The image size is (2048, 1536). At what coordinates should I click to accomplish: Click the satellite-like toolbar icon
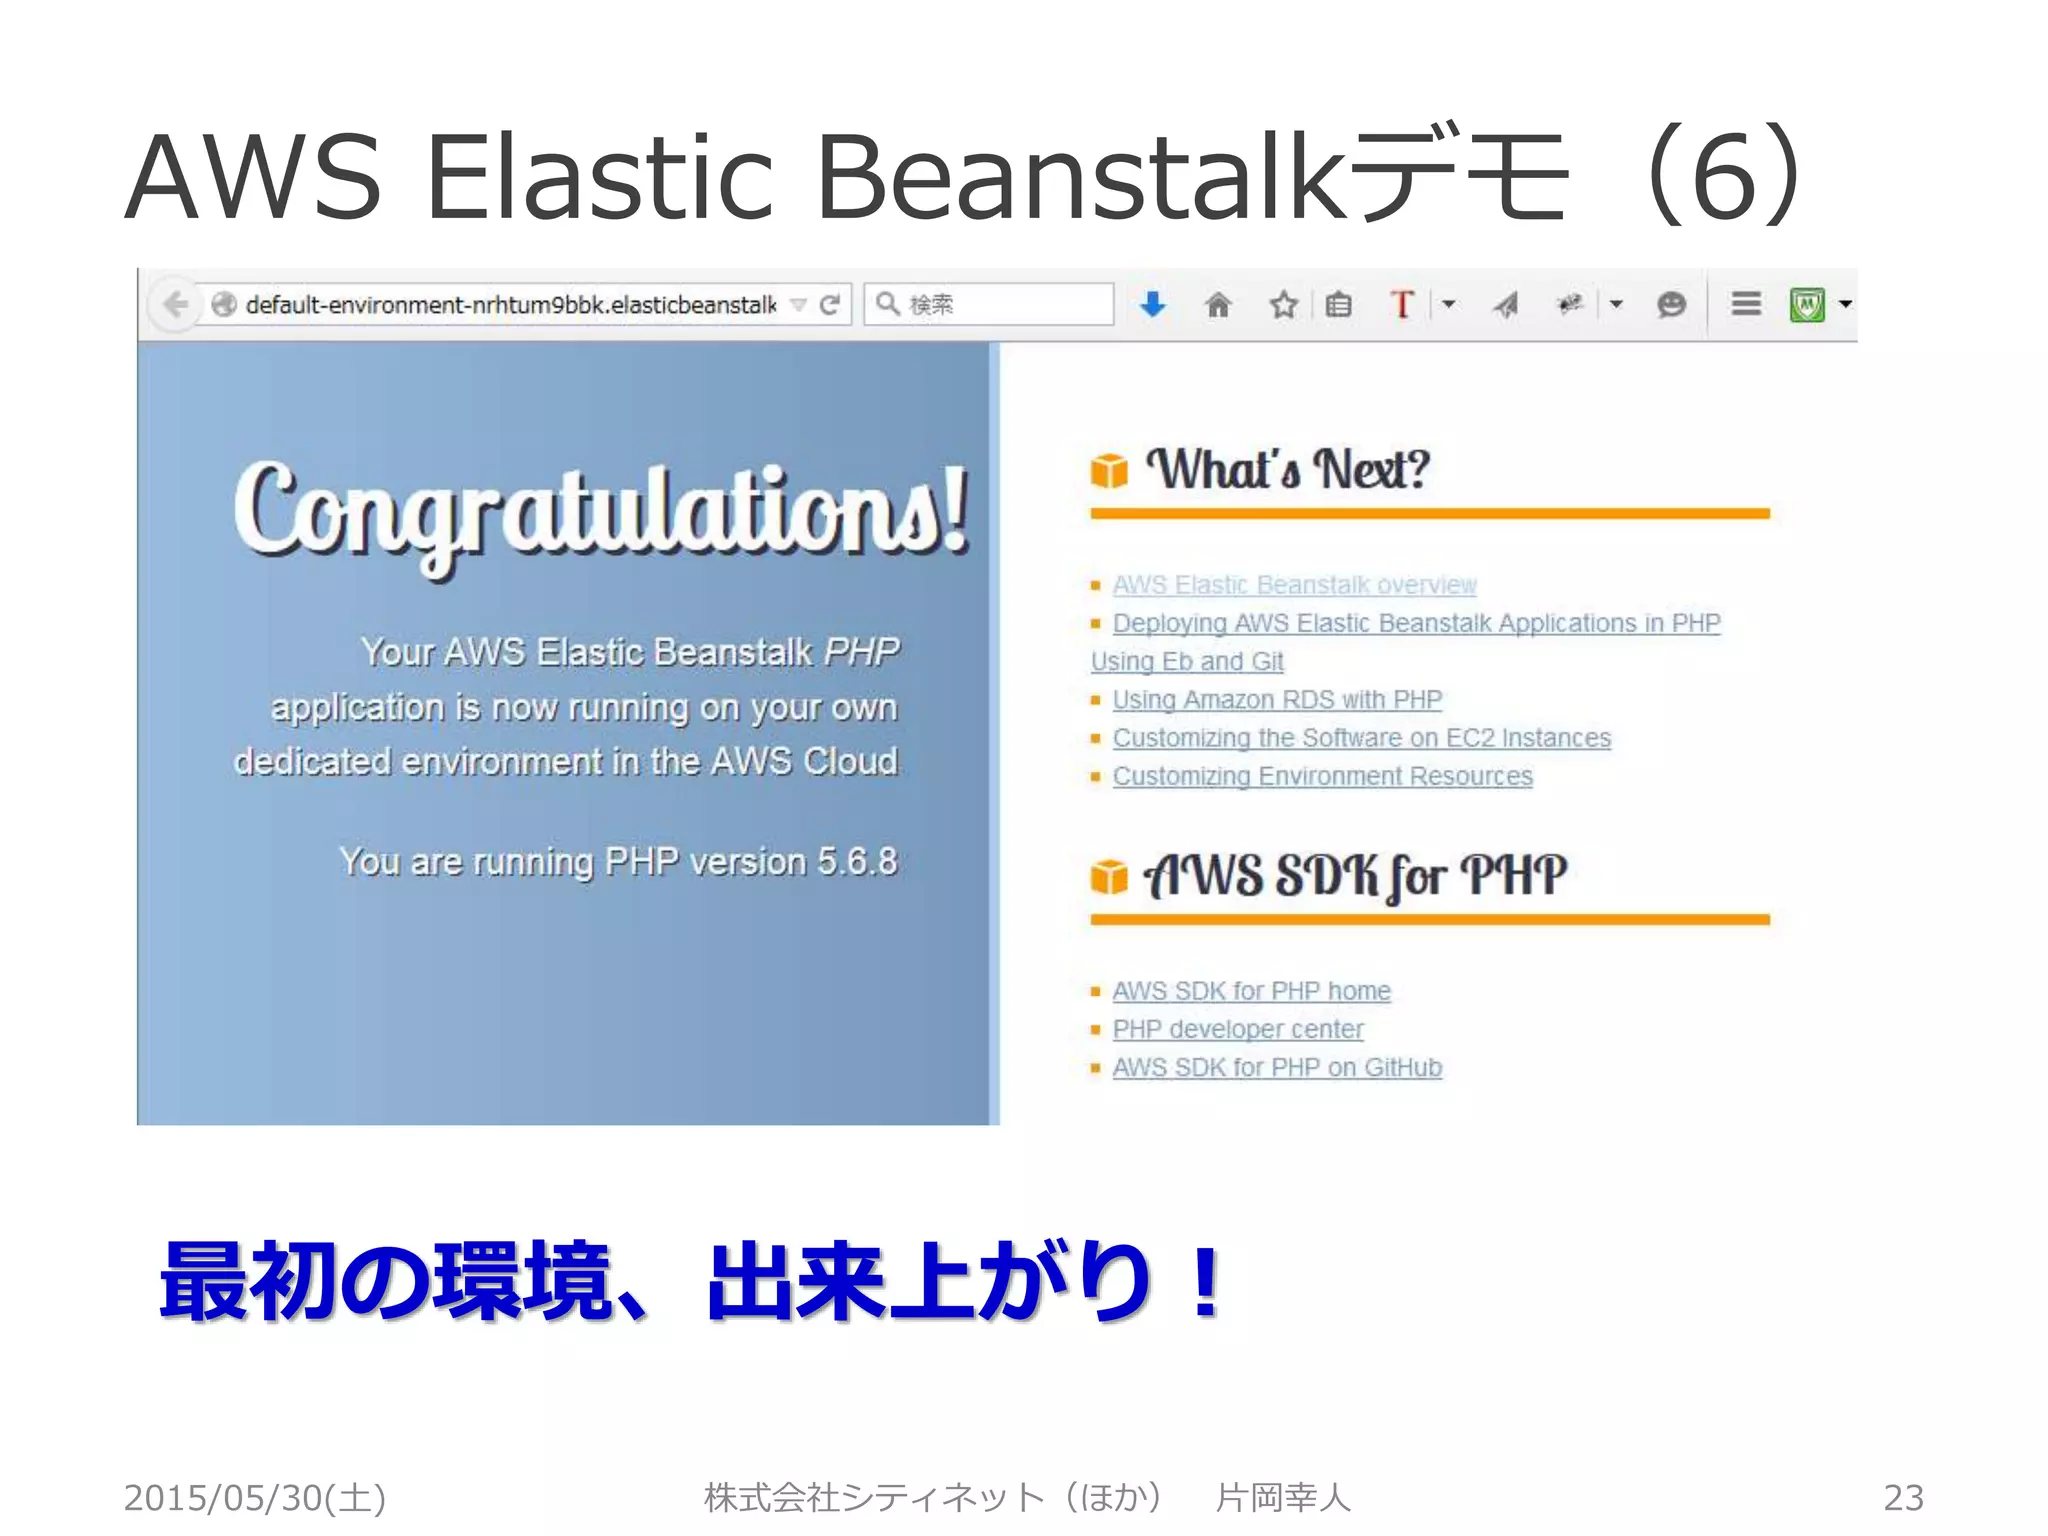(1570, 303)
